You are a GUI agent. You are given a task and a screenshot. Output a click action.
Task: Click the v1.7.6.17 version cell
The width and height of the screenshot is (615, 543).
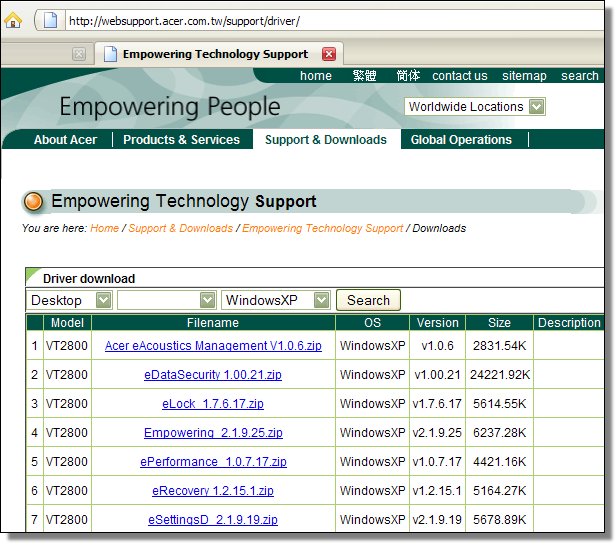pyautogui.click(x=437, y=404)
